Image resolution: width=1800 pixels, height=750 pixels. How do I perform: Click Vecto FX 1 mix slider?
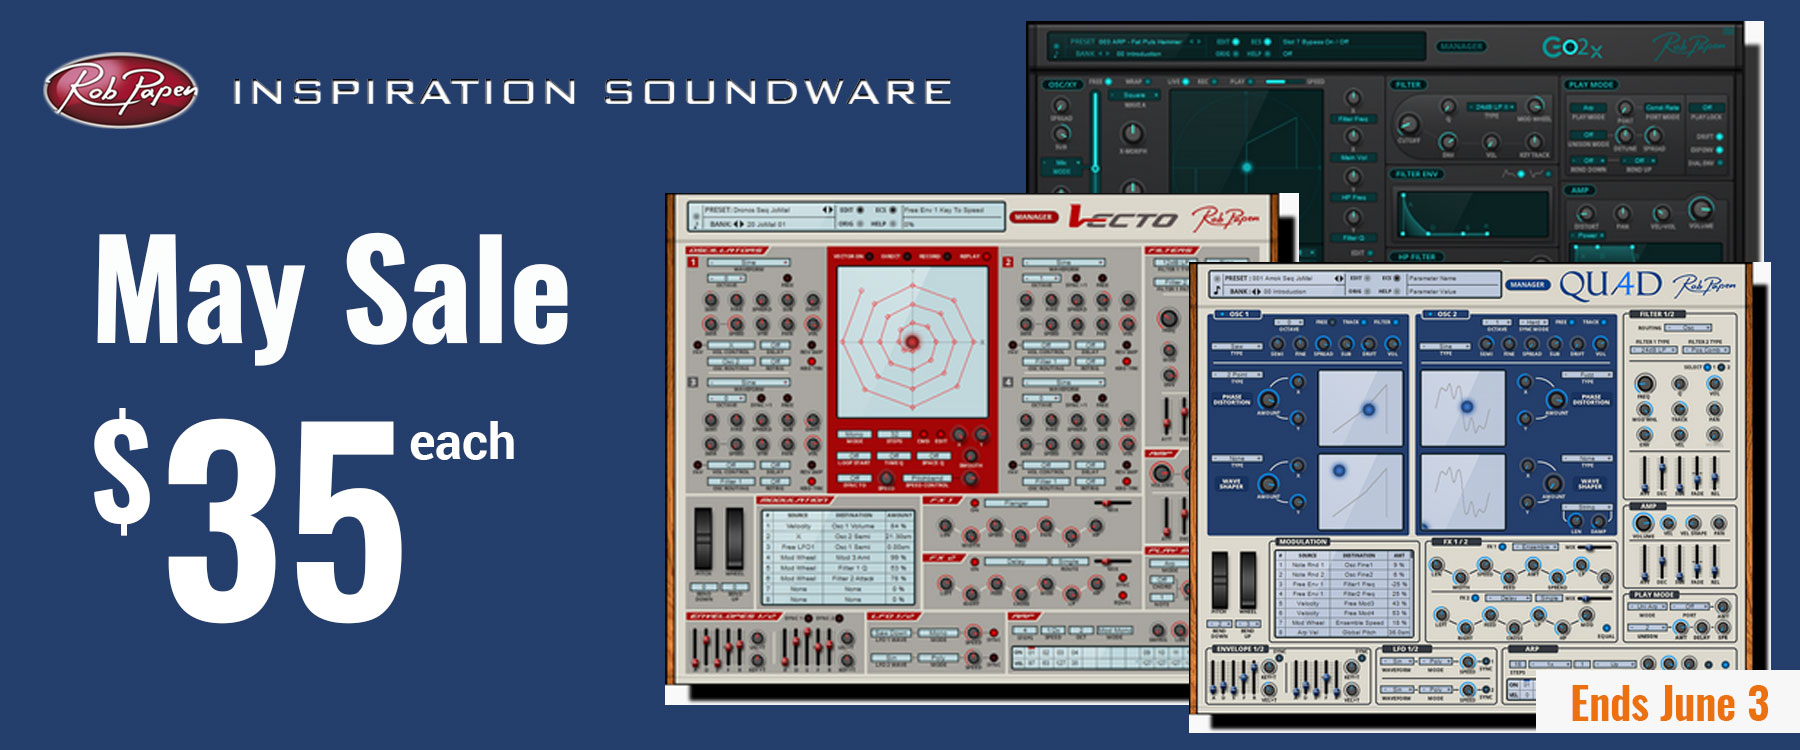coord(1113,503)
